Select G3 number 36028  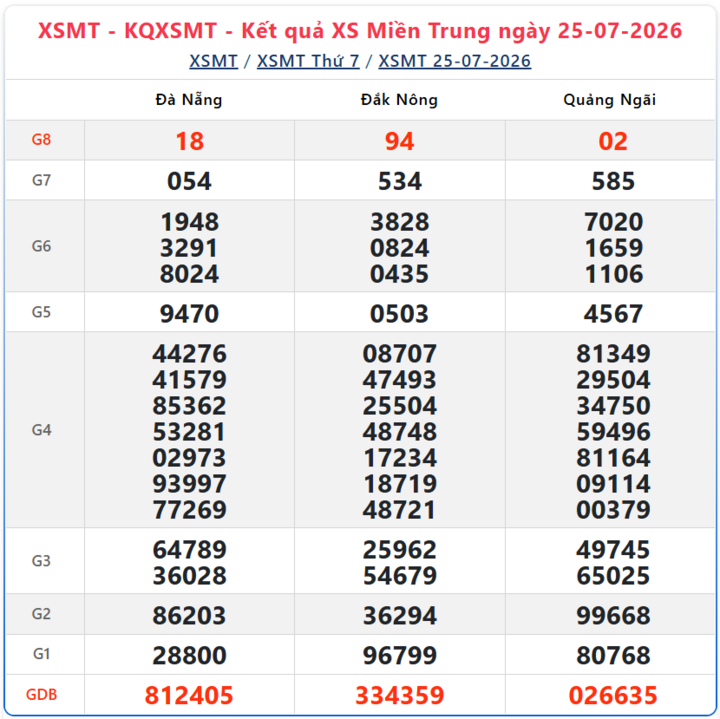click(190, 576)
